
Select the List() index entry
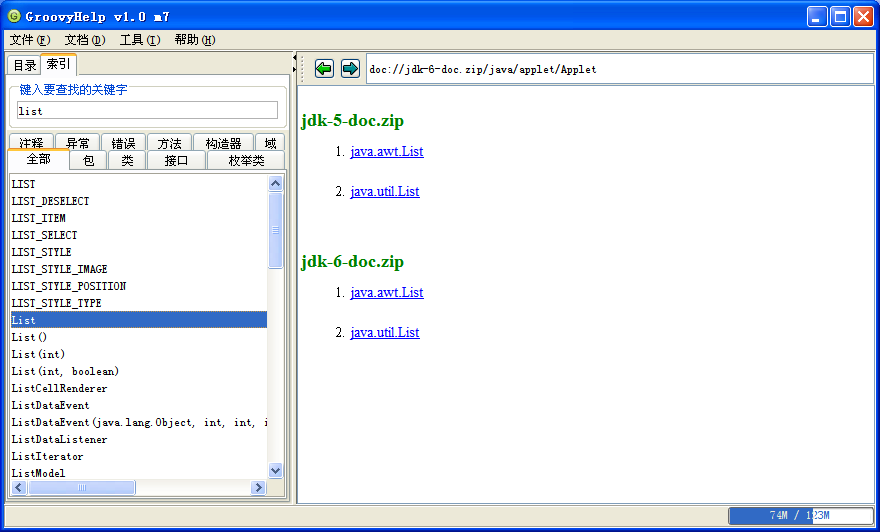point(139,337)
